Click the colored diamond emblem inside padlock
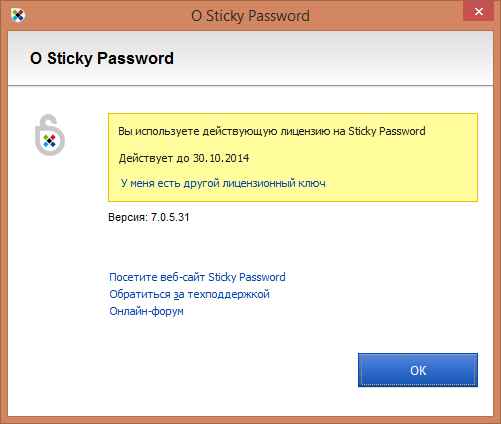501x424 pixels. point(50,141)
